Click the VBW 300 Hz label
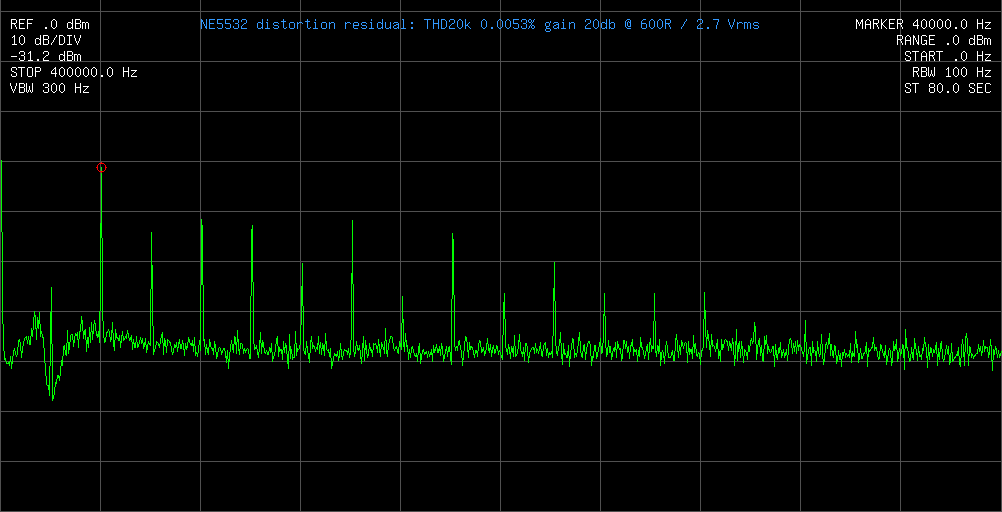1002x512 pixels. point(50,89)
